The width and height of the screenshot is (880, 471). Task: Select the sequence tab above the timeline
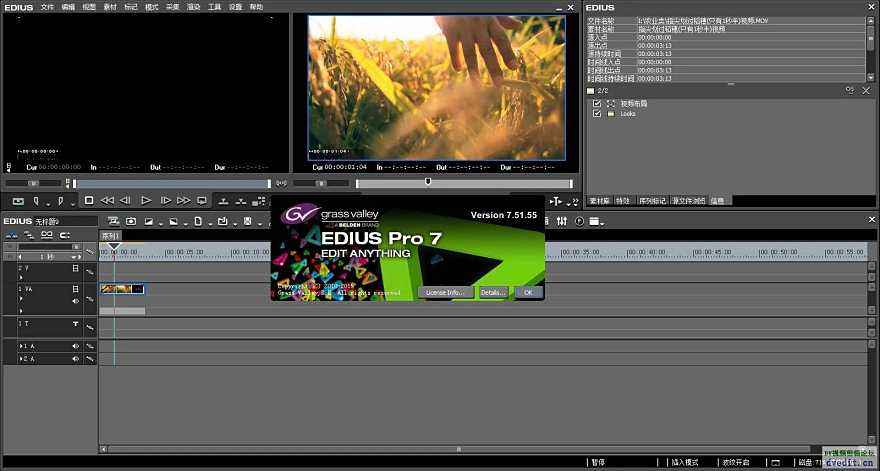point(111,235)
